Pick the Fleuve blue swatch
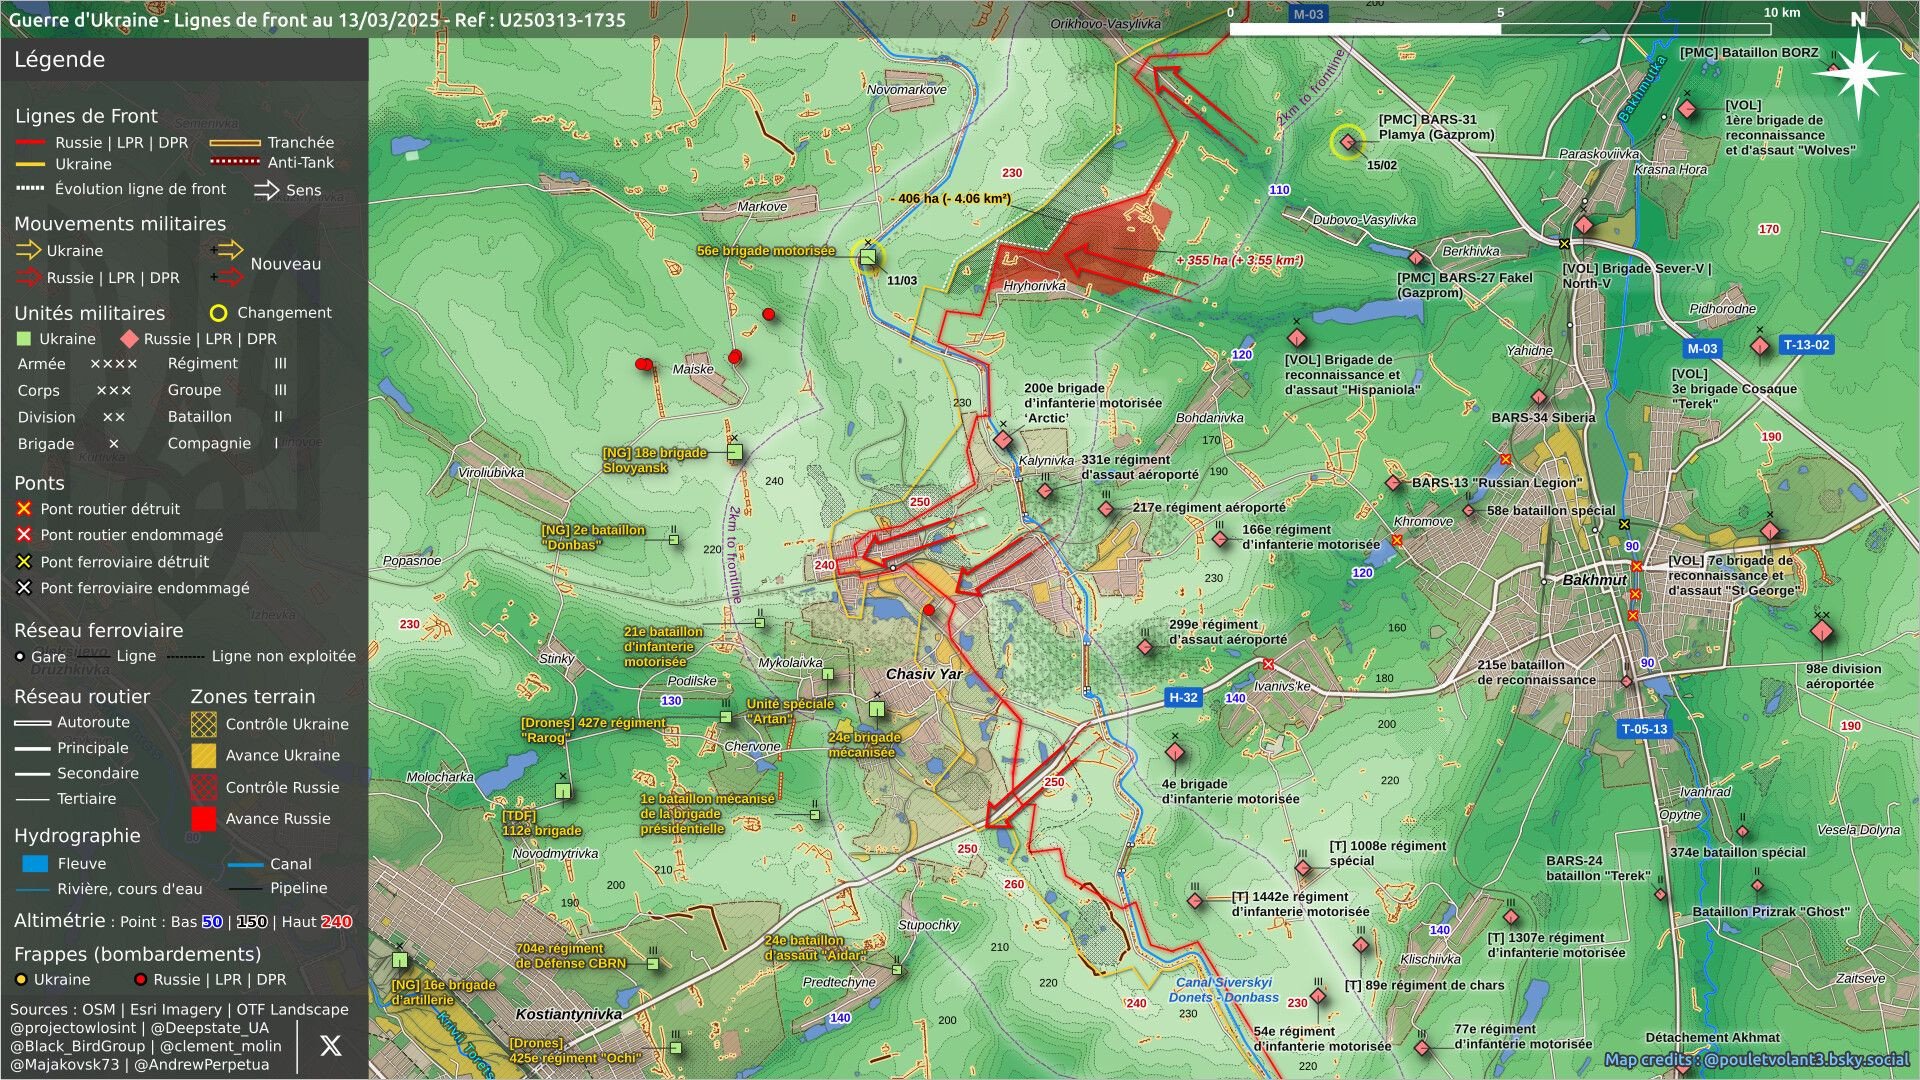Viewport: 1920px width, 1080px height. coord(35,863)
